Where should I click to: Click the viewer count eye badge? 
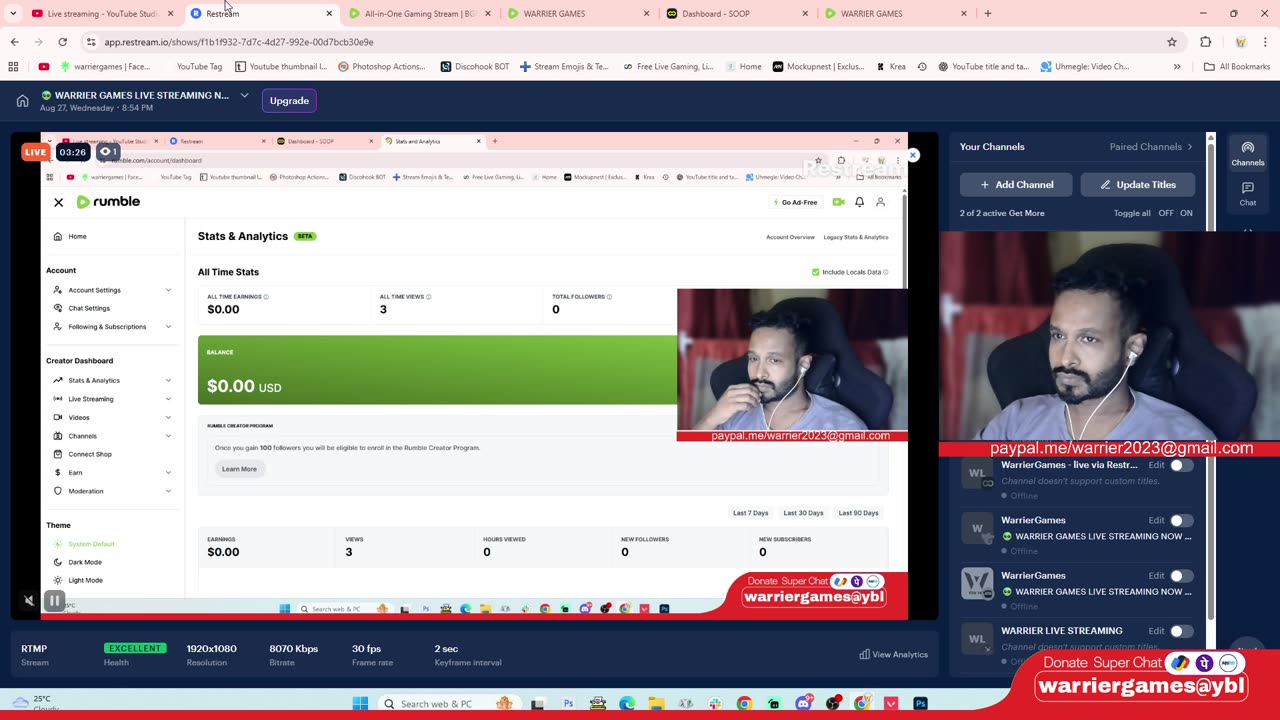point(106,152)
